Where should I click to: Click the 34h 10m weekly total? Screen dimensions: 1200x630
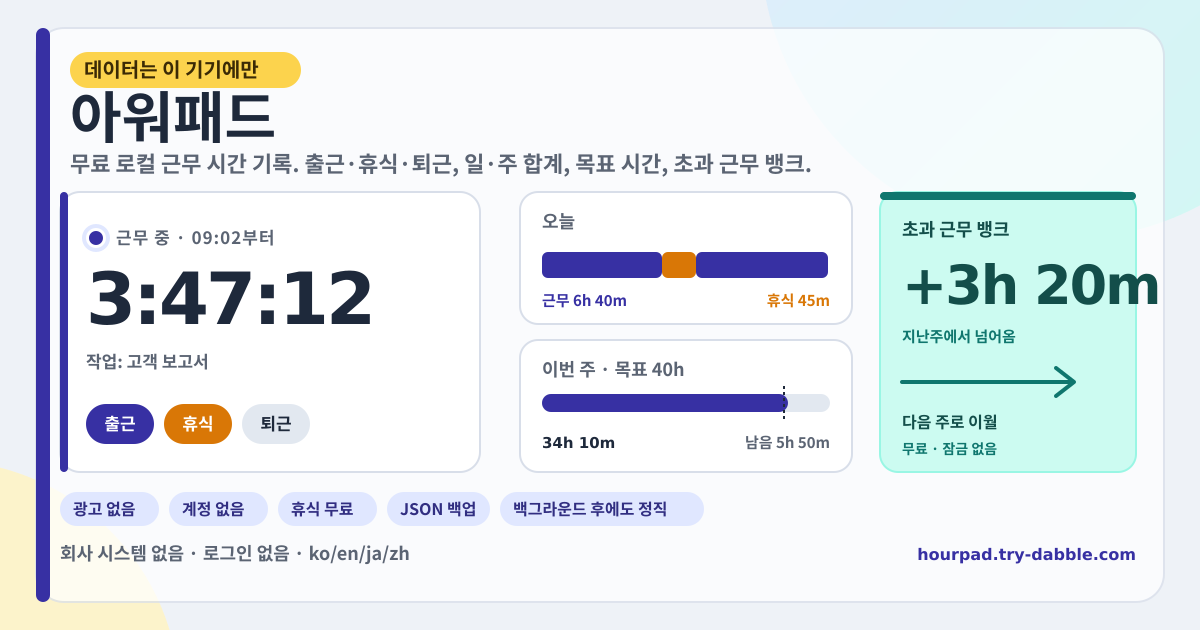click(578, 443)
